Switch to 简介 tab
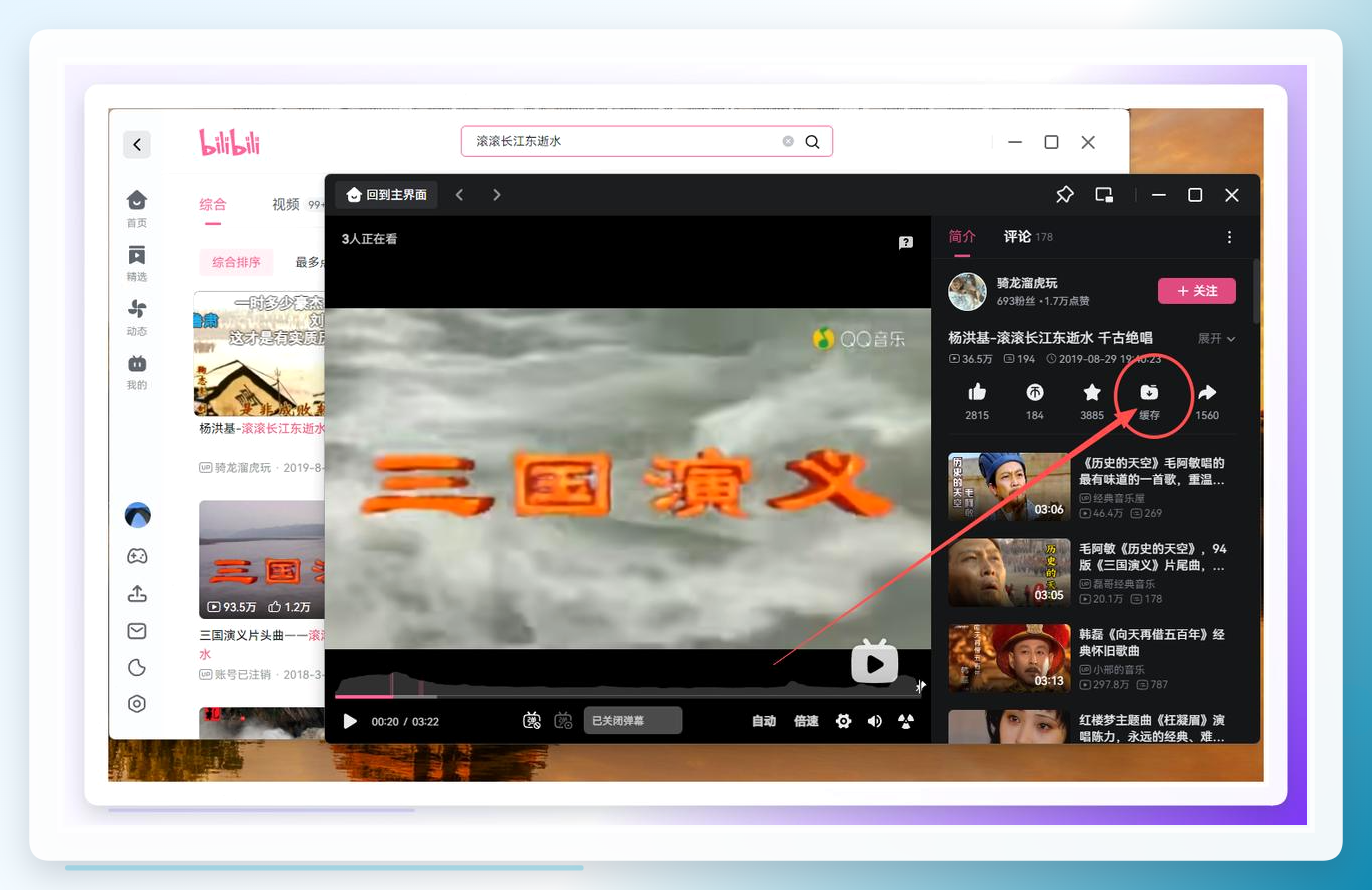The height and width of the screenshot is (890, 1372). (x=962, y=237)
